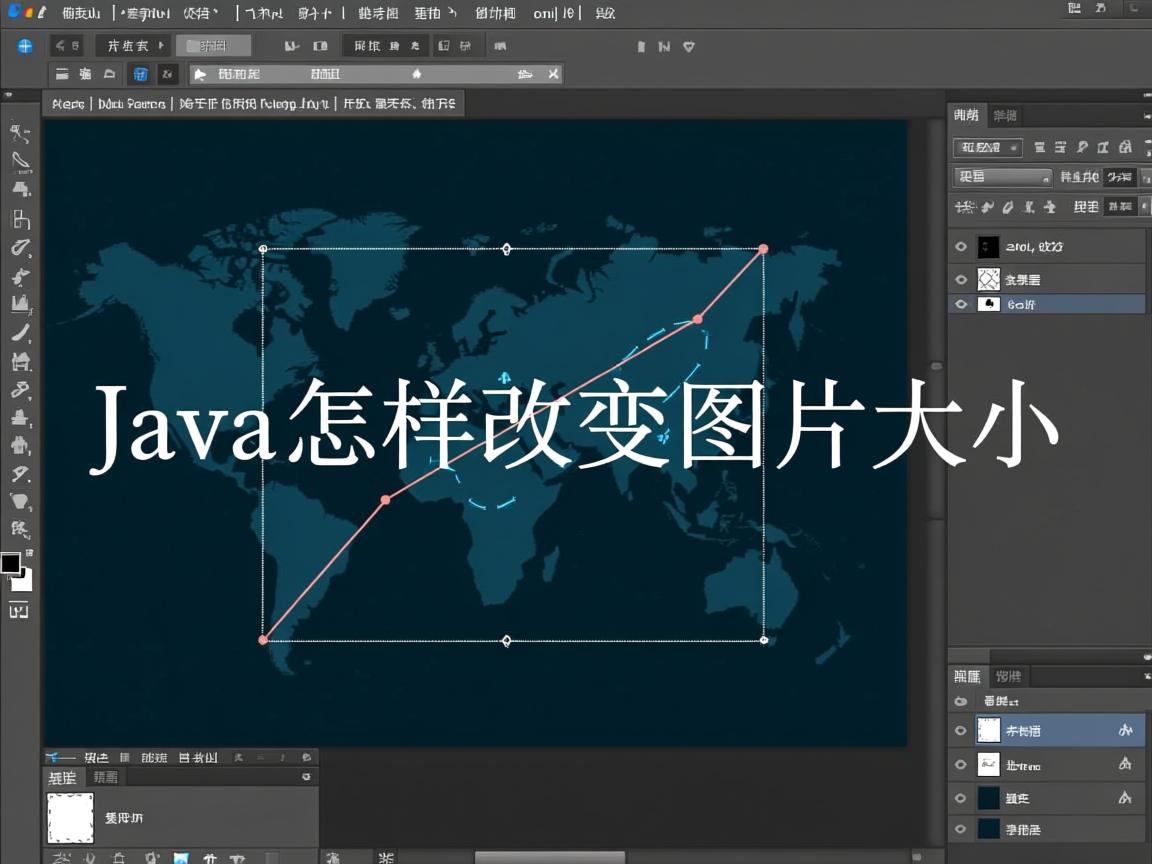
Task: Click the foreground color swatch in the toolbar
Action: click(x=12, y=565)
